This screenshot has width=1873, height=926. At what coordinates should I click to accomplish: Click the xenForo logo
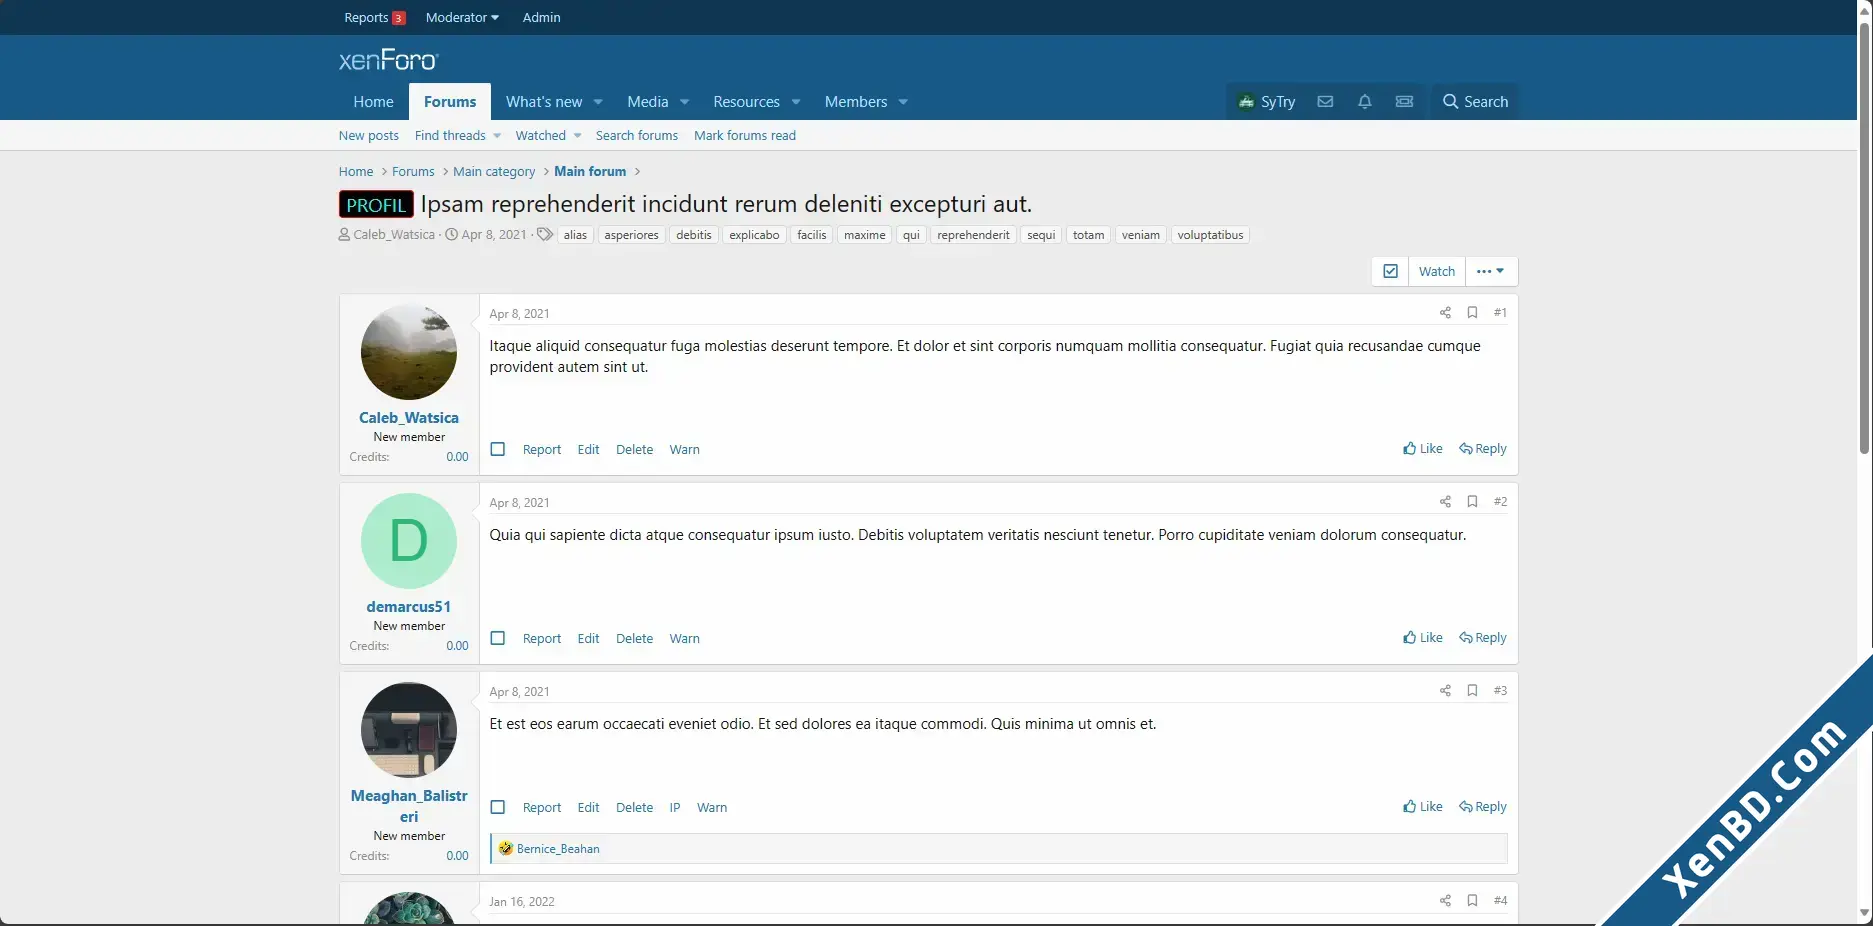pos(388,60)
